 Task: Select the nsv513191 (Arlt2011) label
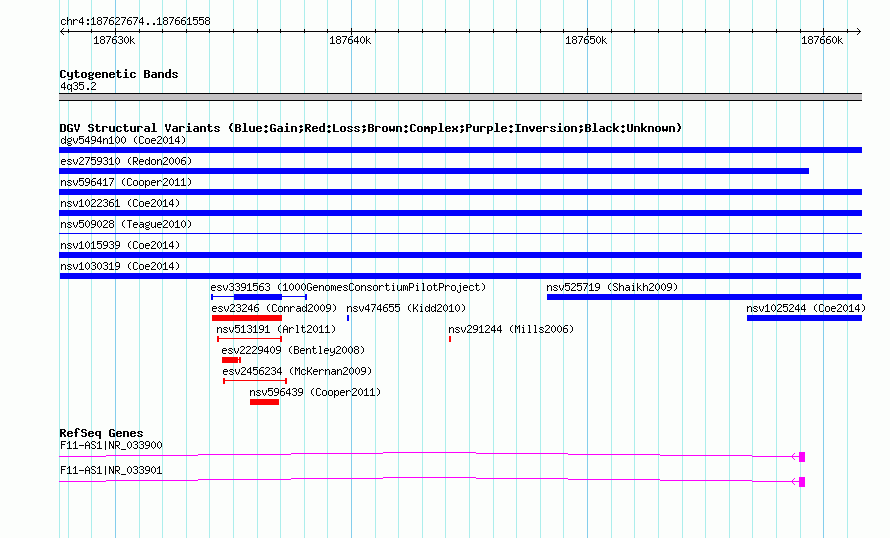pos(276,329)
